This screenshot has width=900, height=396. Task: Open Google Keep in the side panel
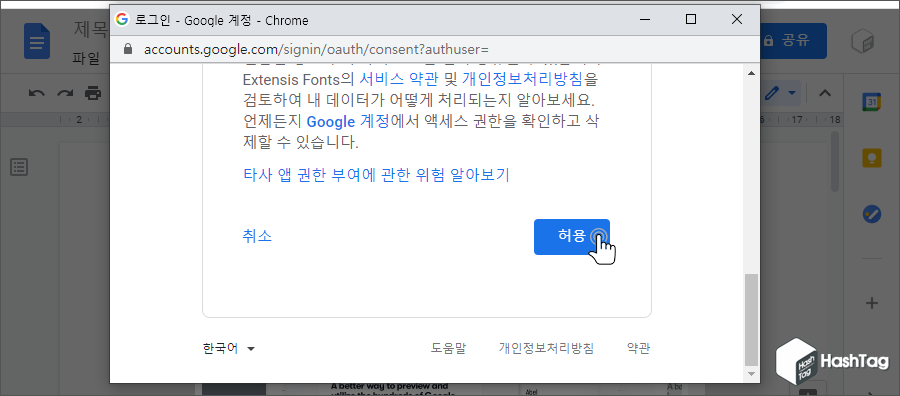pos(872,158)
